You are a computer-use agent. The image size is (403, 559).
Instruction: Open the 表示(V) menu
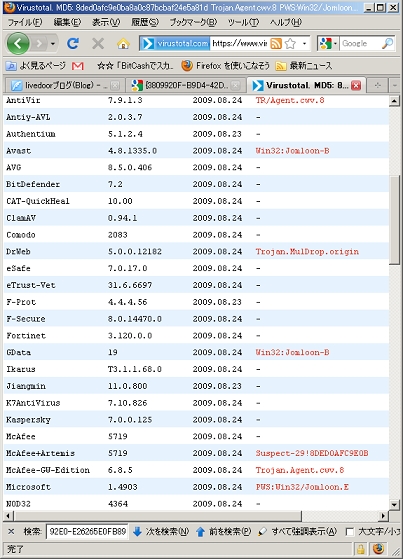[106, 22]
